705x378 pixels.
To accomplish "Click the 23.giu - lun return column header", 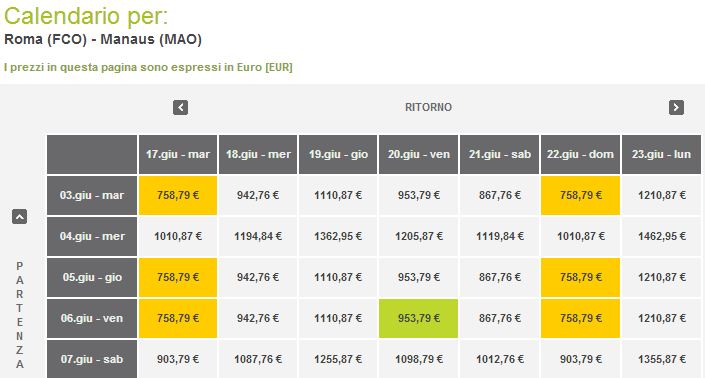I will click(661, 155).
